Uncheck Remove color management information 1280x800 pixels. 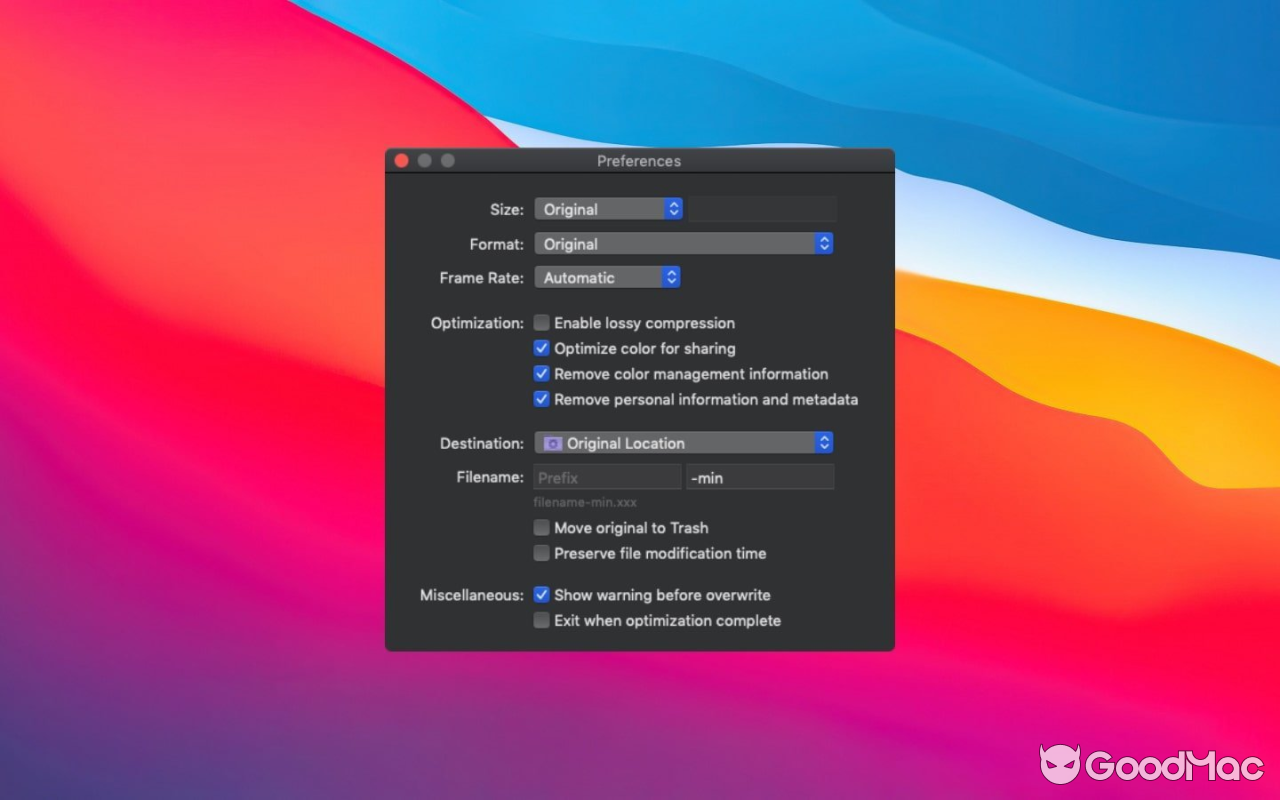pos(541,373)
